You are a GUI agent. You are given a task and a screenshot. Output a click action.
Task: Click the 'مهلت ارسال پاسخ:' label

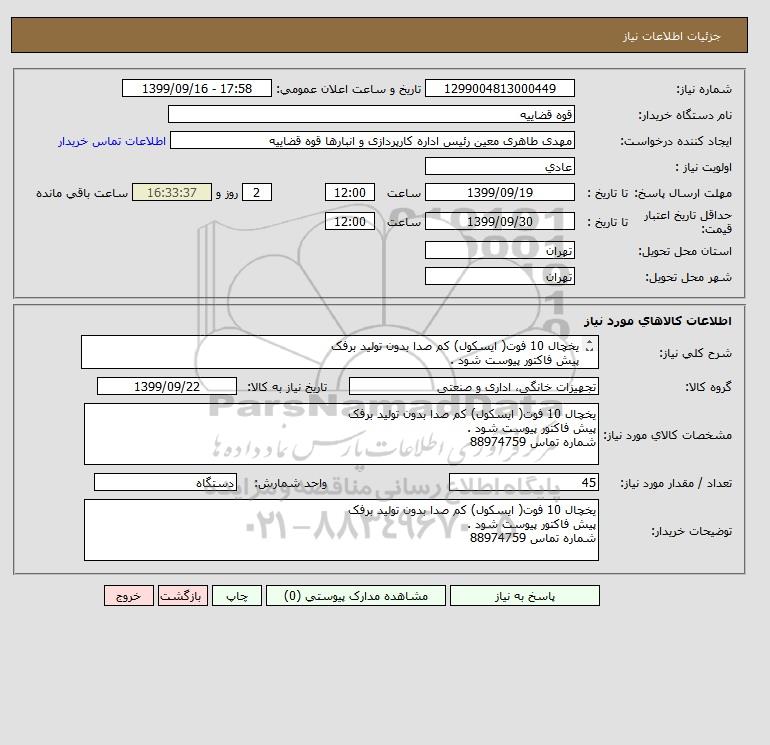click(683, 193)
